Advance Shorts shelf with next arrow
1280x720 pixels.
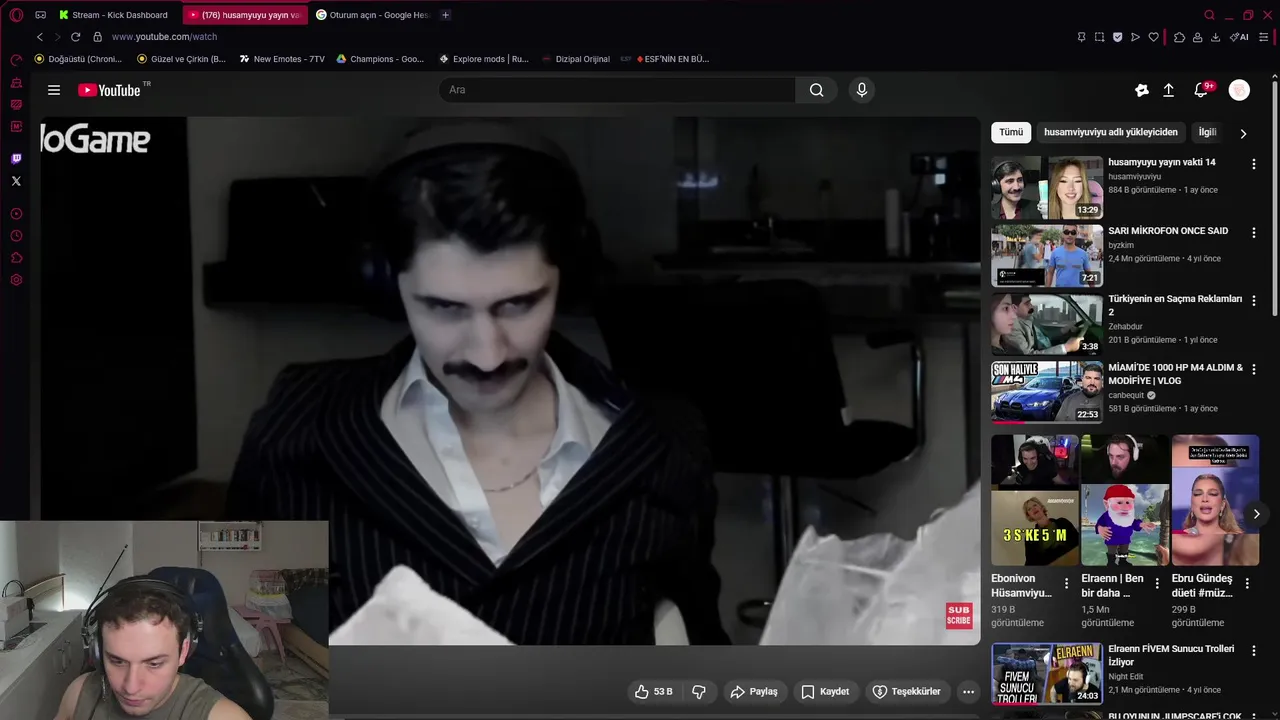(1257, 514)
